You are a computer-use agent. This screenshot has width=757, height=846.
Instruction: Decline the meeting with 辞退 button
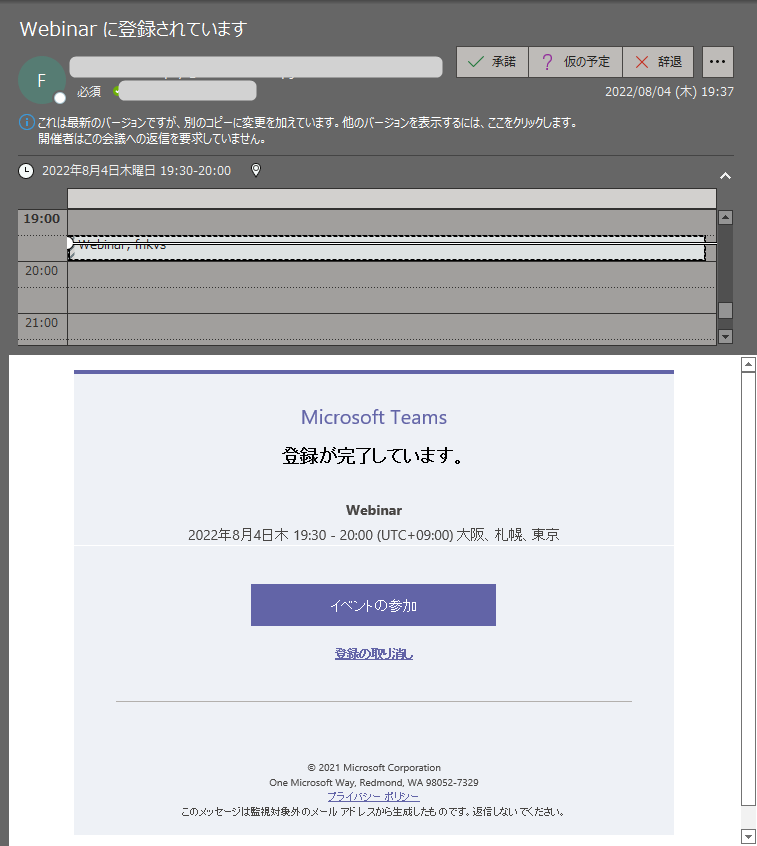pos(658,62)
